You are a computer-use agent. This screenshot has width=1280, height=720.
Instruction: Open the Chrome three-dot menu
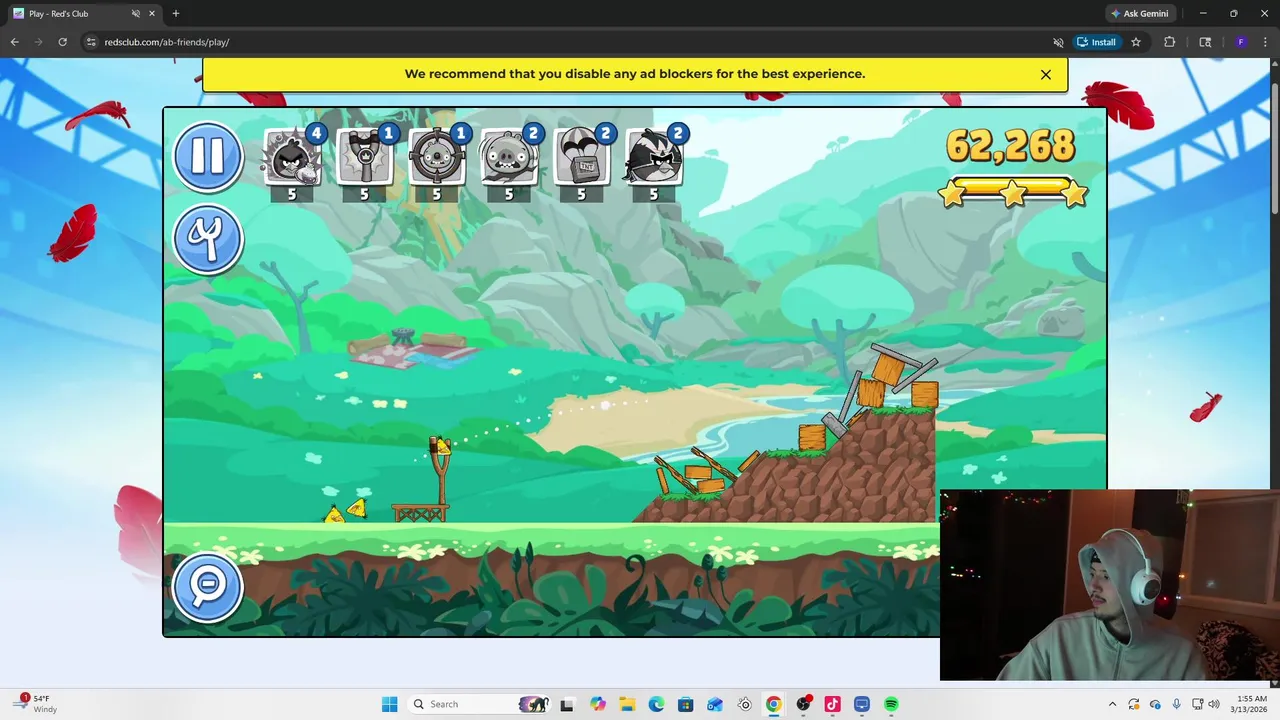pyautogui.click(x=1266, y=42)
